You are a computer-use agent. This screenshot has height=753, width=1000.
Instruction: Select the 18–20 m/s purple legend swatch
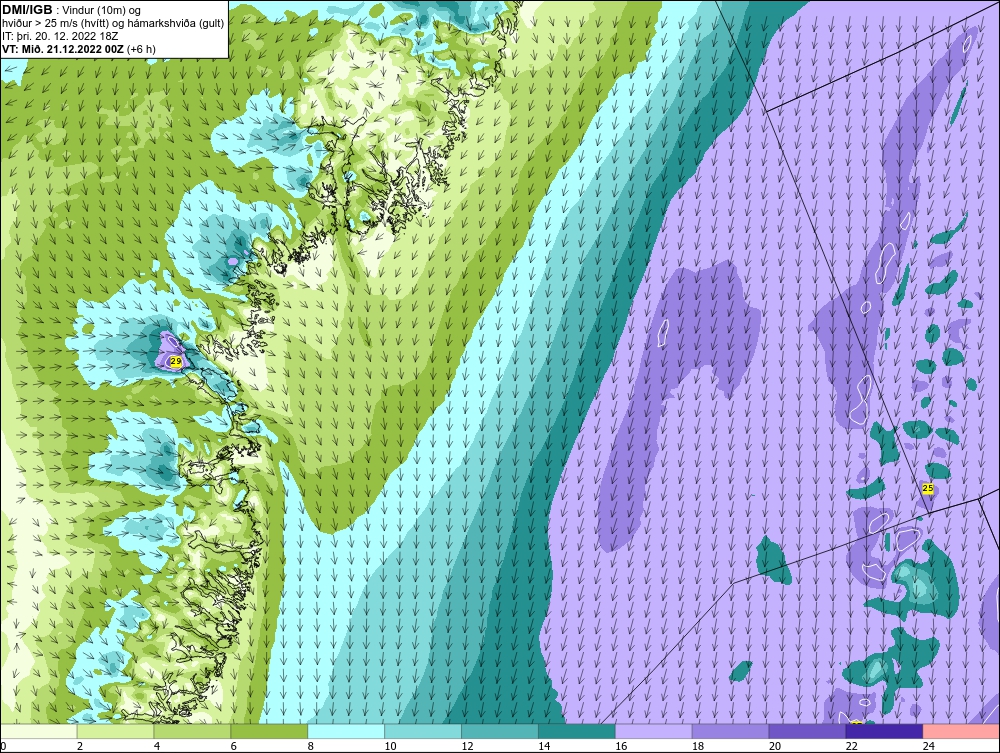click(730, 731)
